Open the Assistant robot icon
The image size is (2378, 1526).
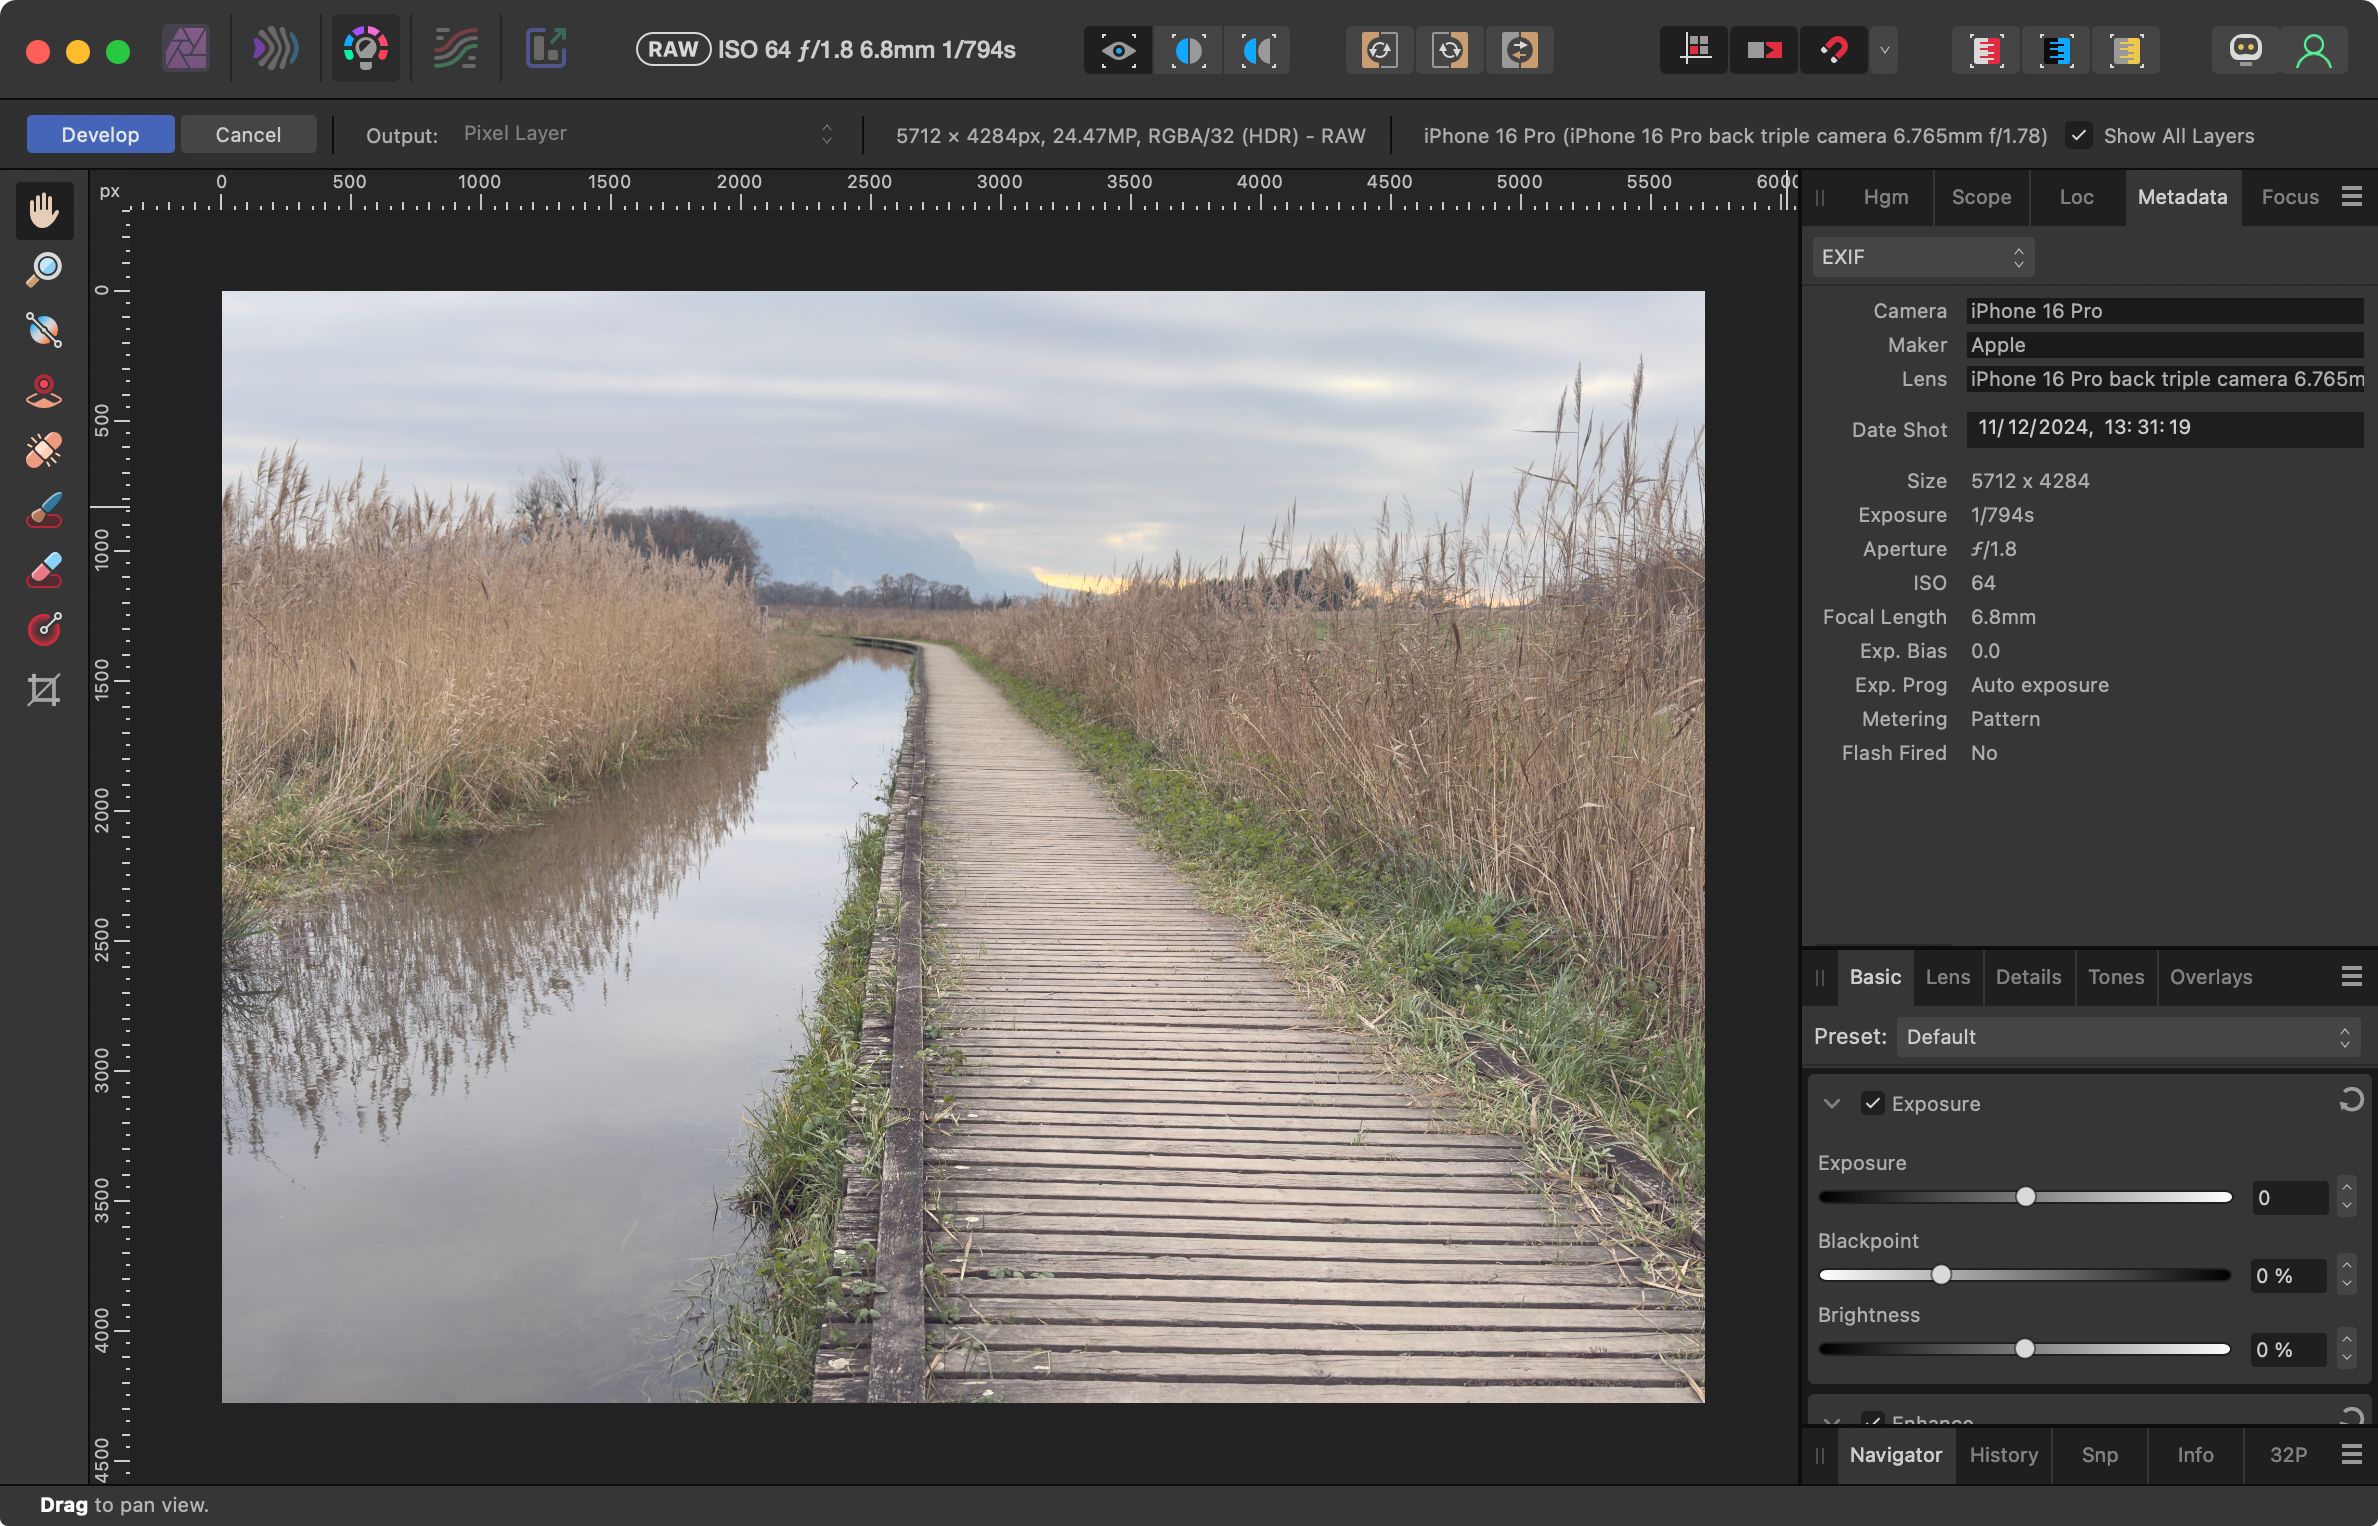[2245, 49]
